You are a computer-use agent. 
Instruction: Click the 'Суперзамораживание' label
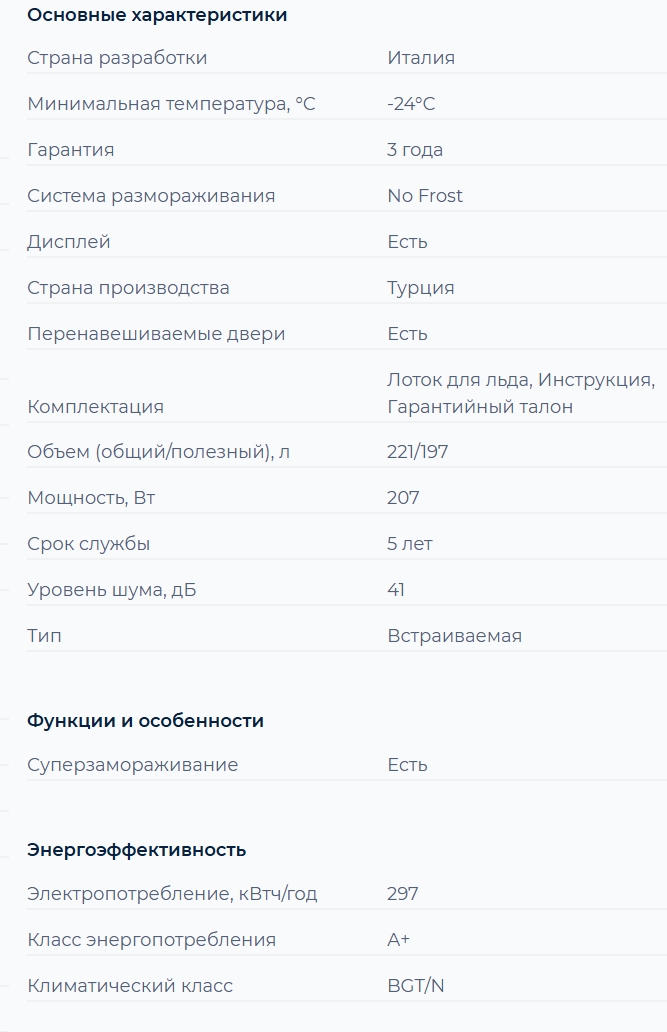(x=133, y=765)
